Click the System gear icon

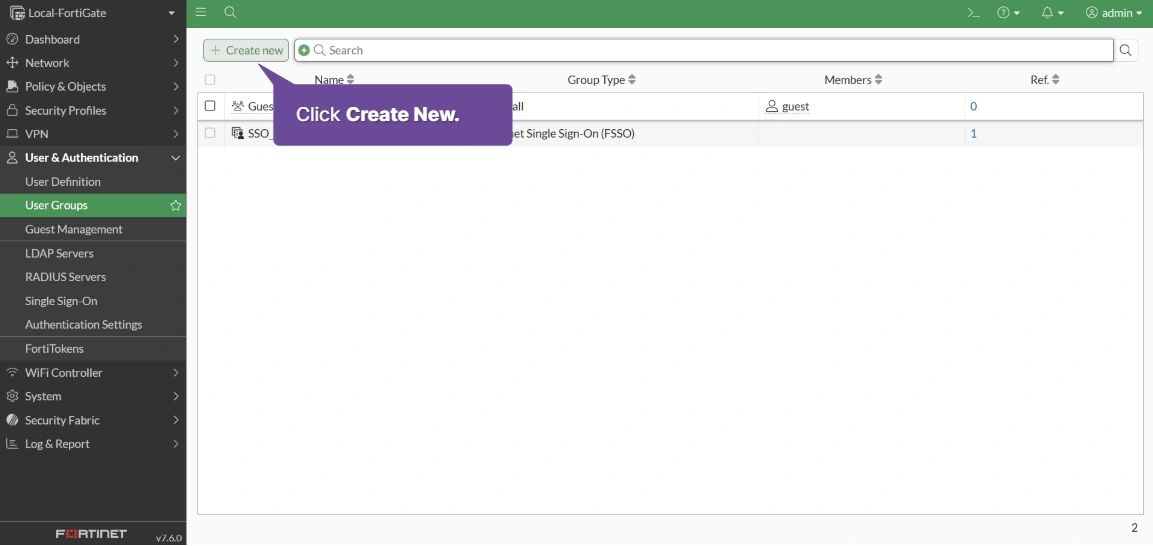(12, 396)
